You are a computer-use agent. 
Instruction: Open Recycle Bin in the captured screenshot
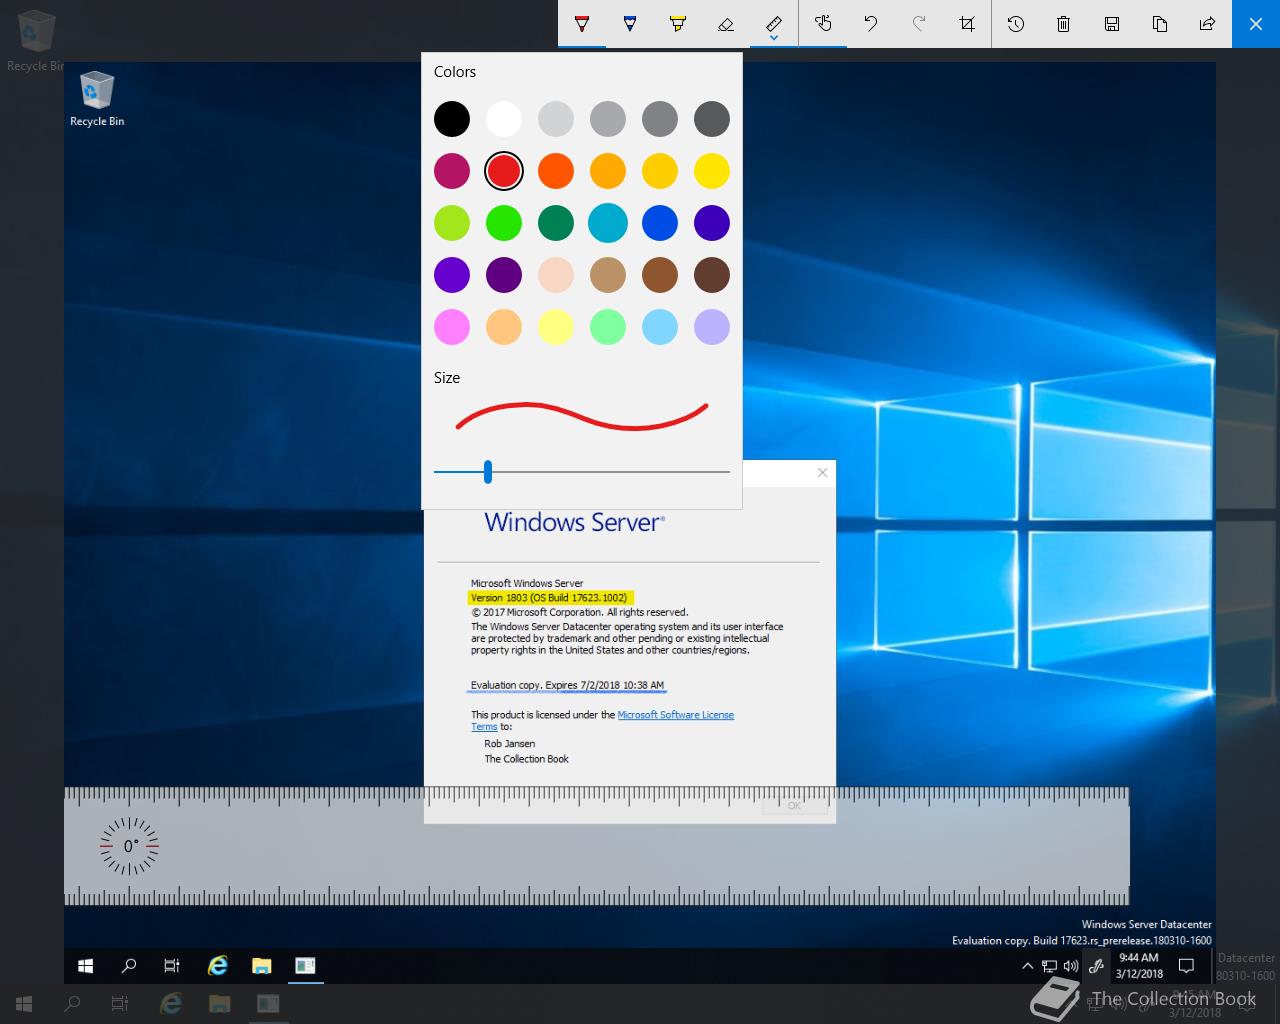97,99
